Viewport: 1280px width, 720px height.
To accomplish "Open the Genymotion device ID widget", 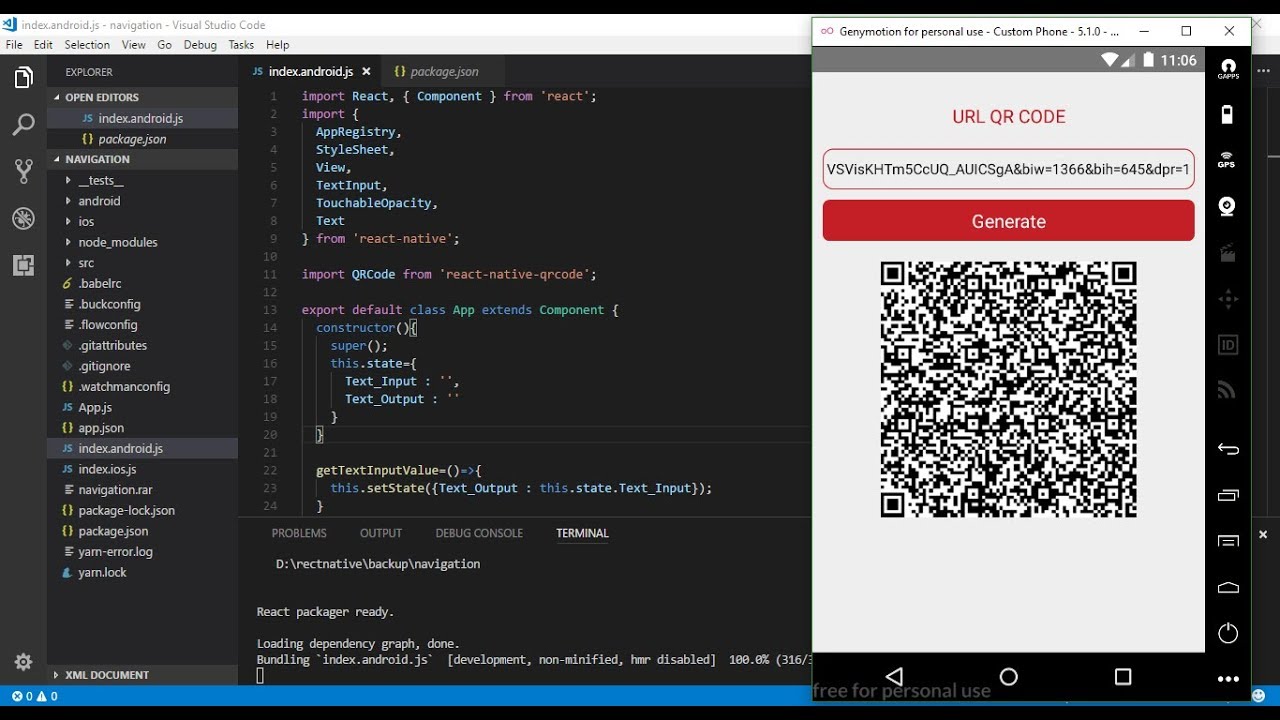I will click(x=1228, y=345).
